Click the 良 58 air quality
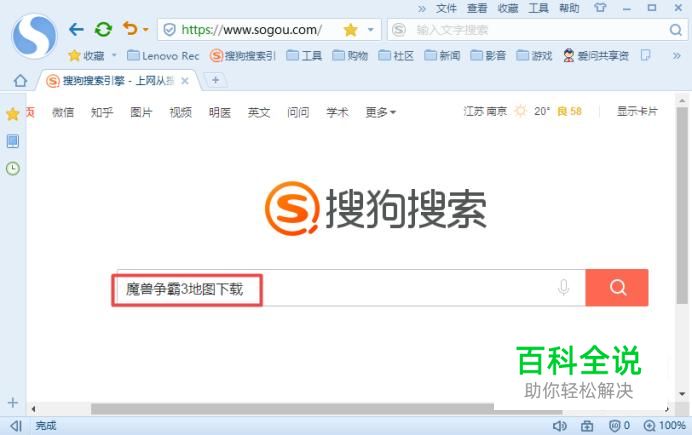The image size is (692, 435). click(x=569, y=111)
